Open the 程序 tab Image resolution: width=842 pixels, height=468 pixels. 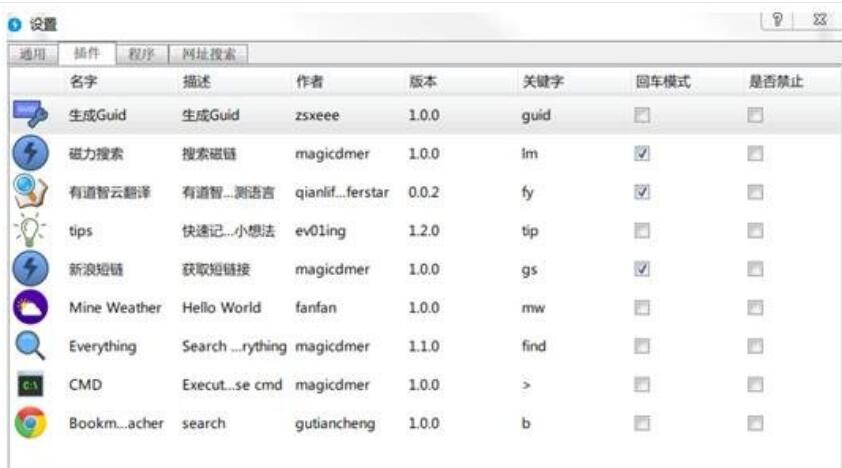coord(142,54)
